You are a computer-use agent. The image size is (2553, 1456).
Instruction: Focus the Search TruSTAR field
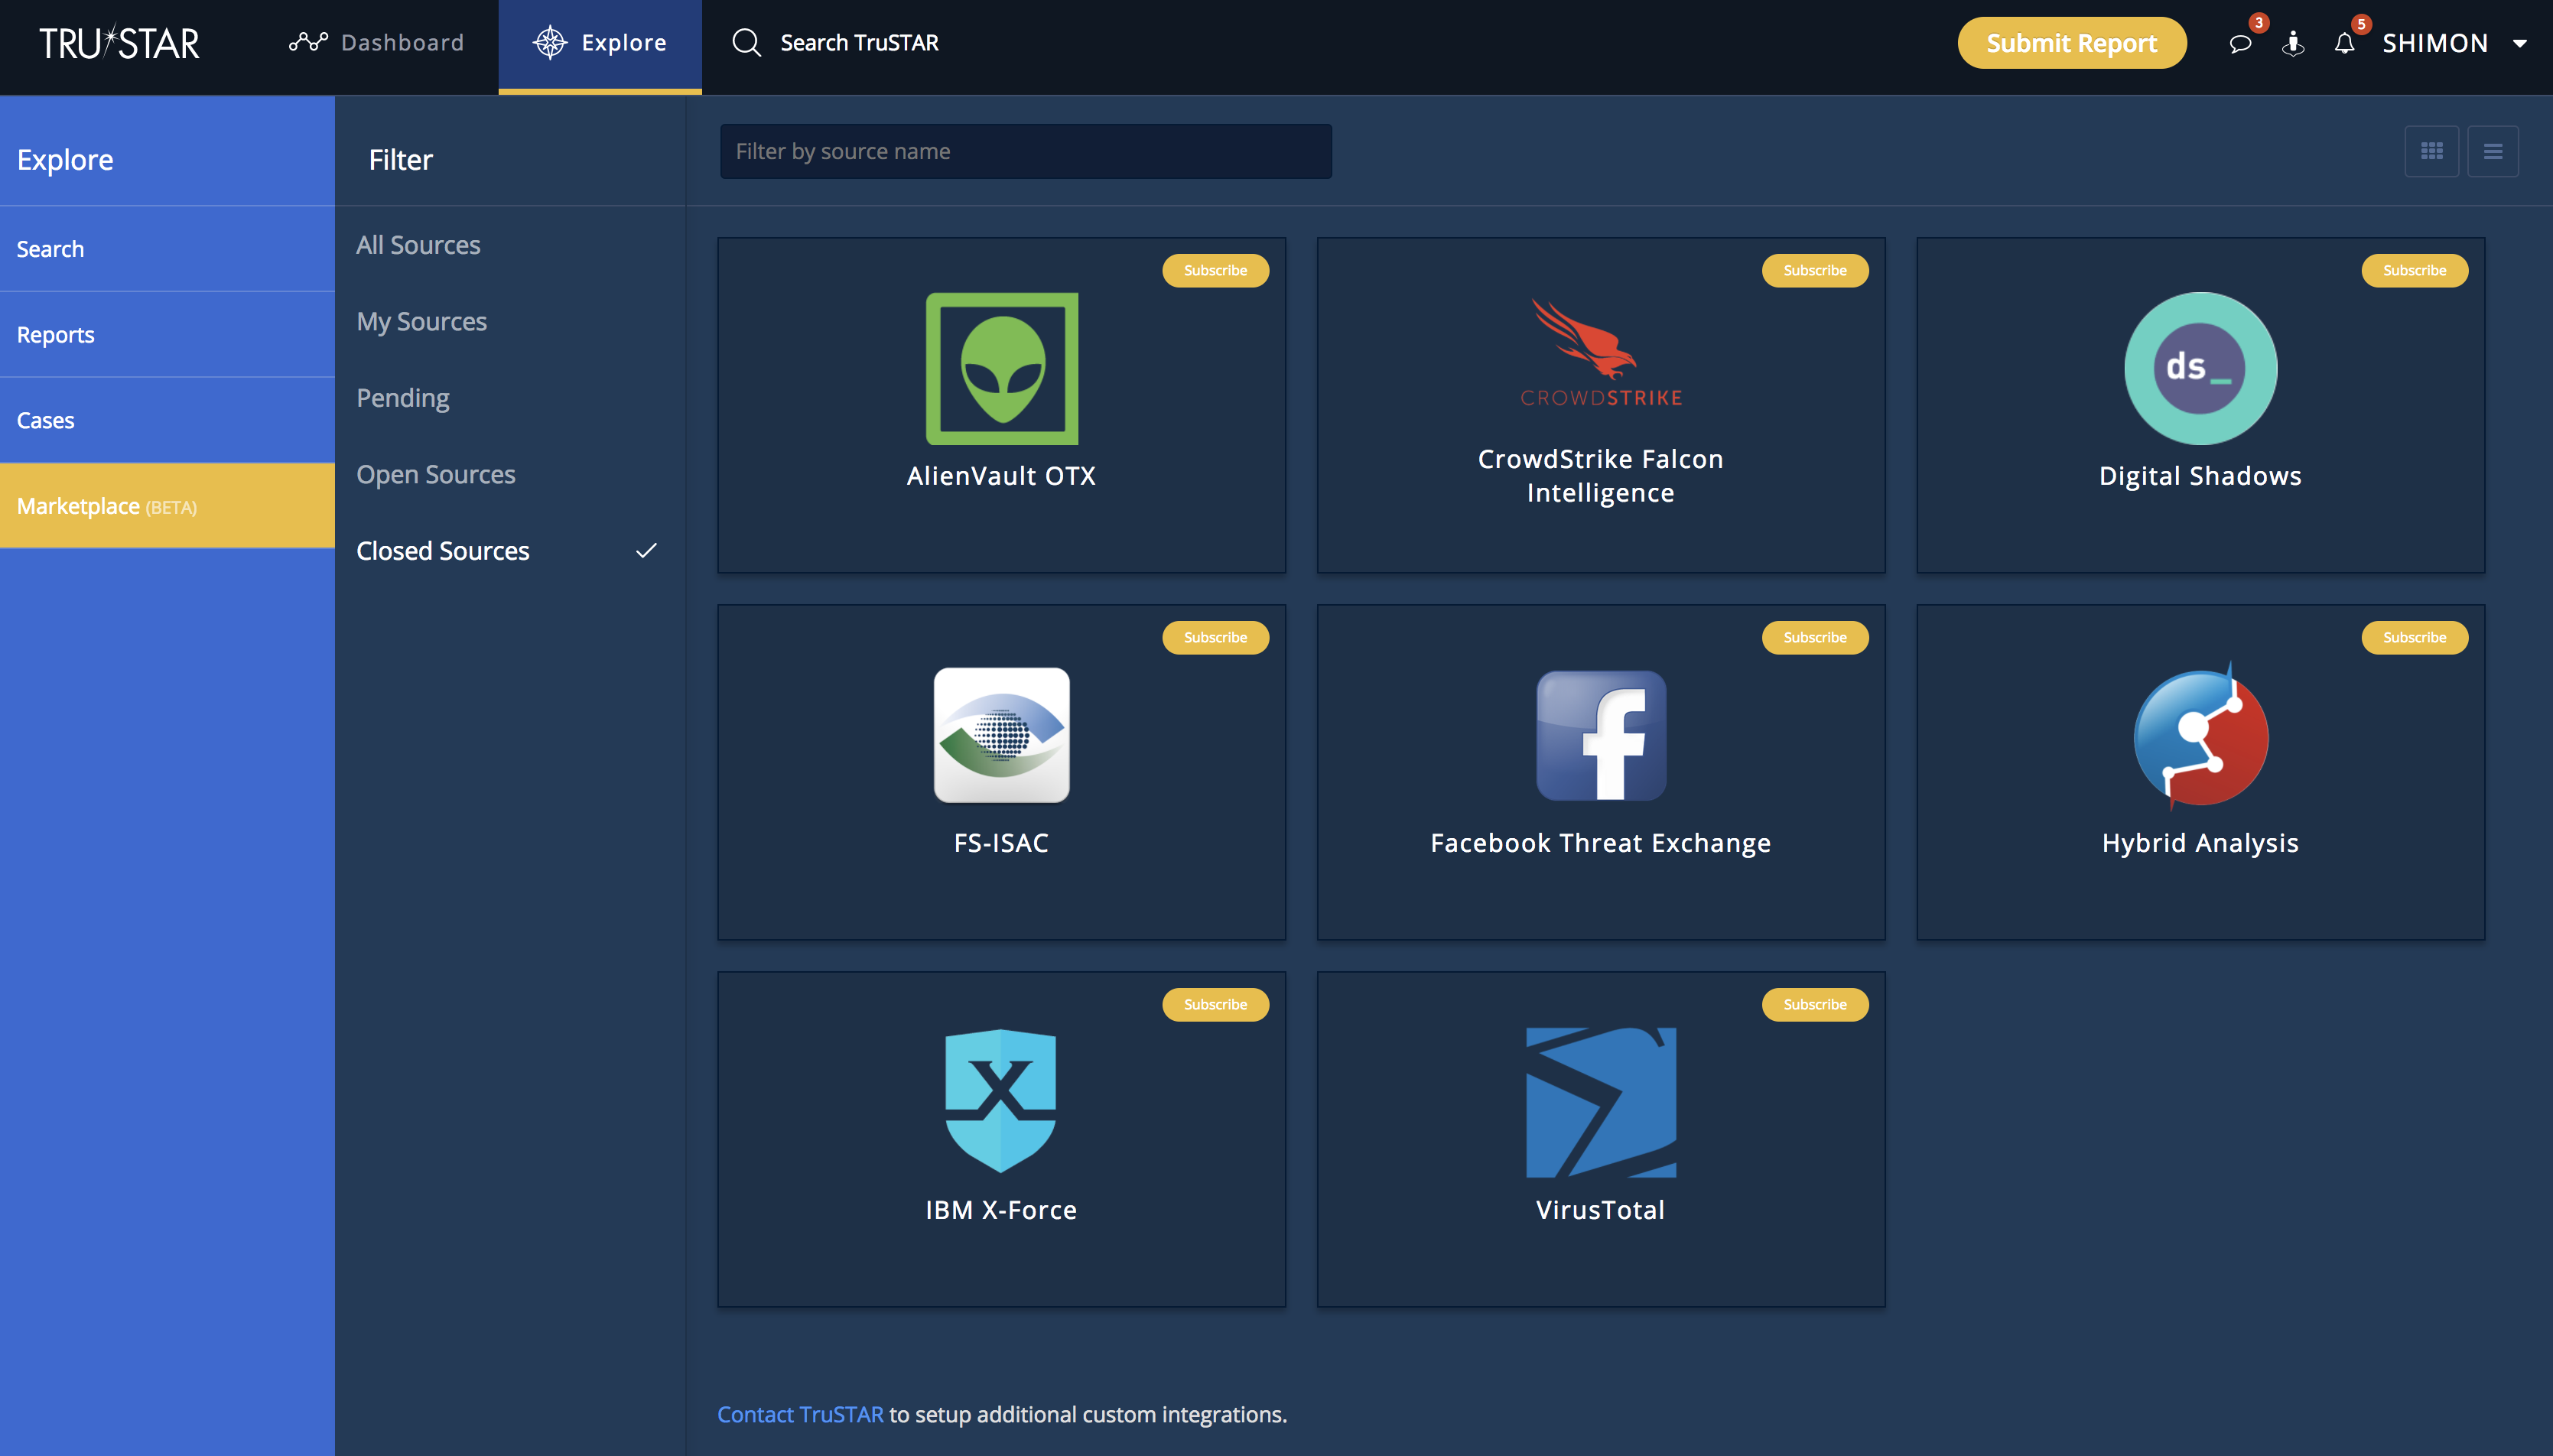pyautogui.click(x=859, y=43)
